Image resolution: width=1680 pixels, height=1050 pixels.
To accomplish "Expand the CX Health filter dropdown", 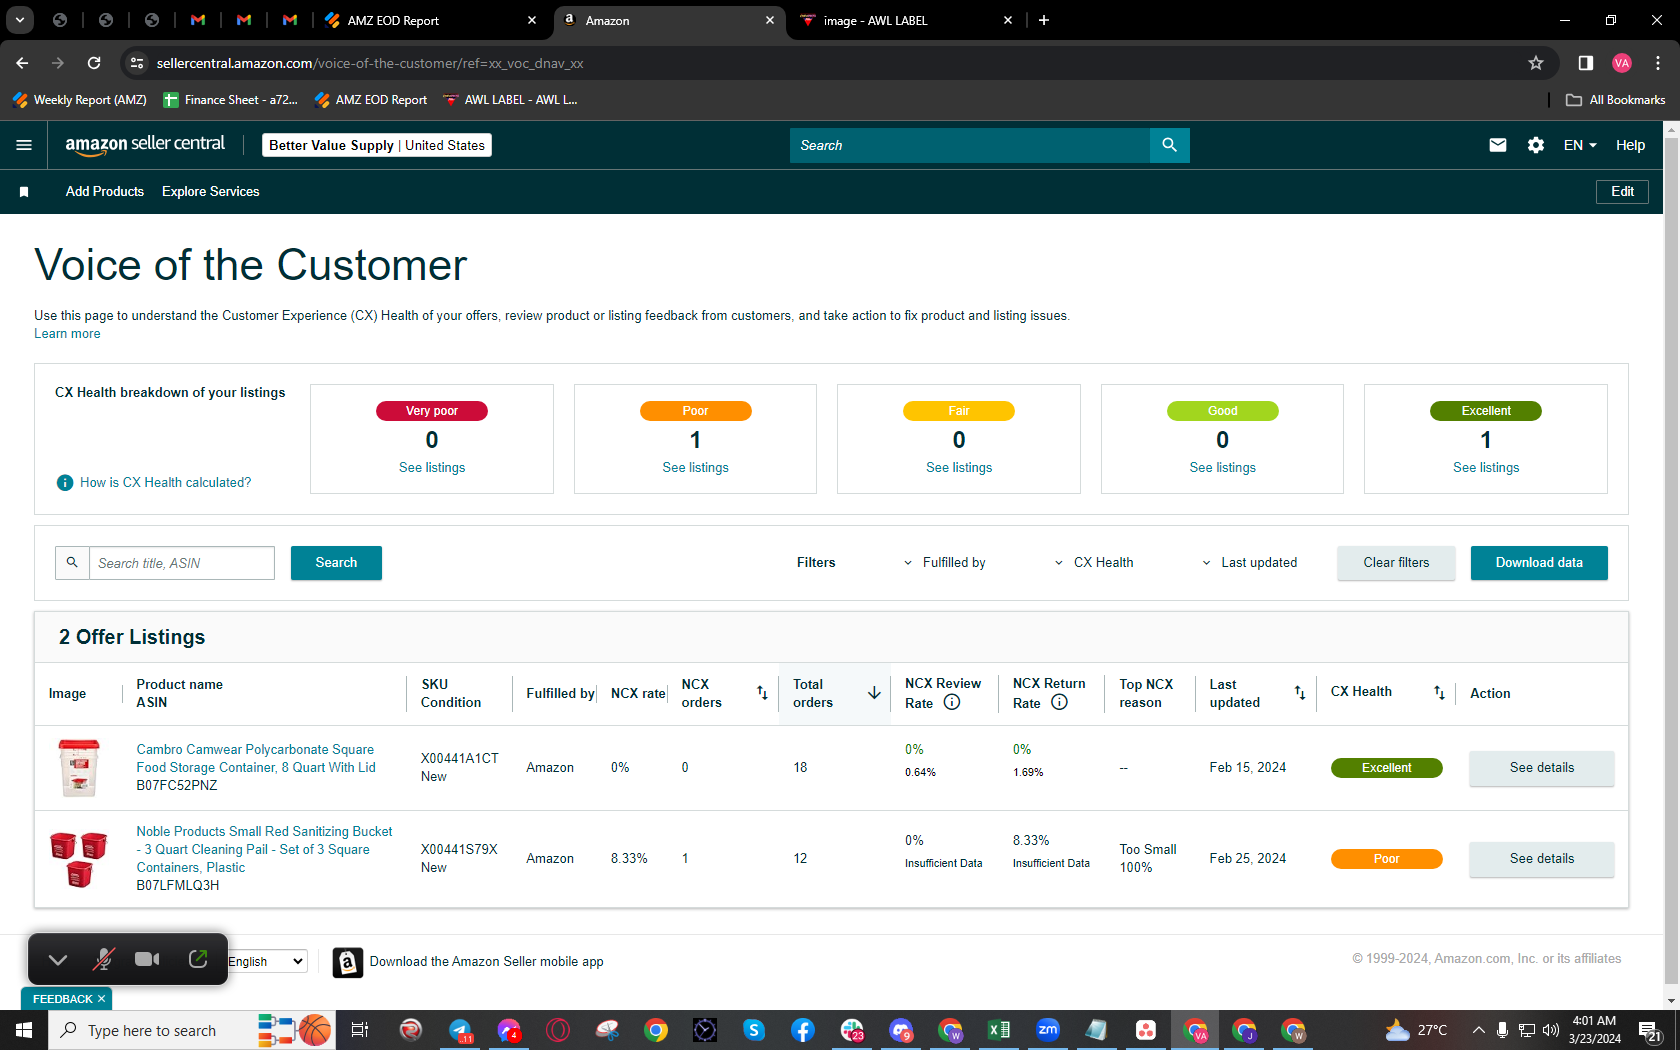I will click(1094, 563).
